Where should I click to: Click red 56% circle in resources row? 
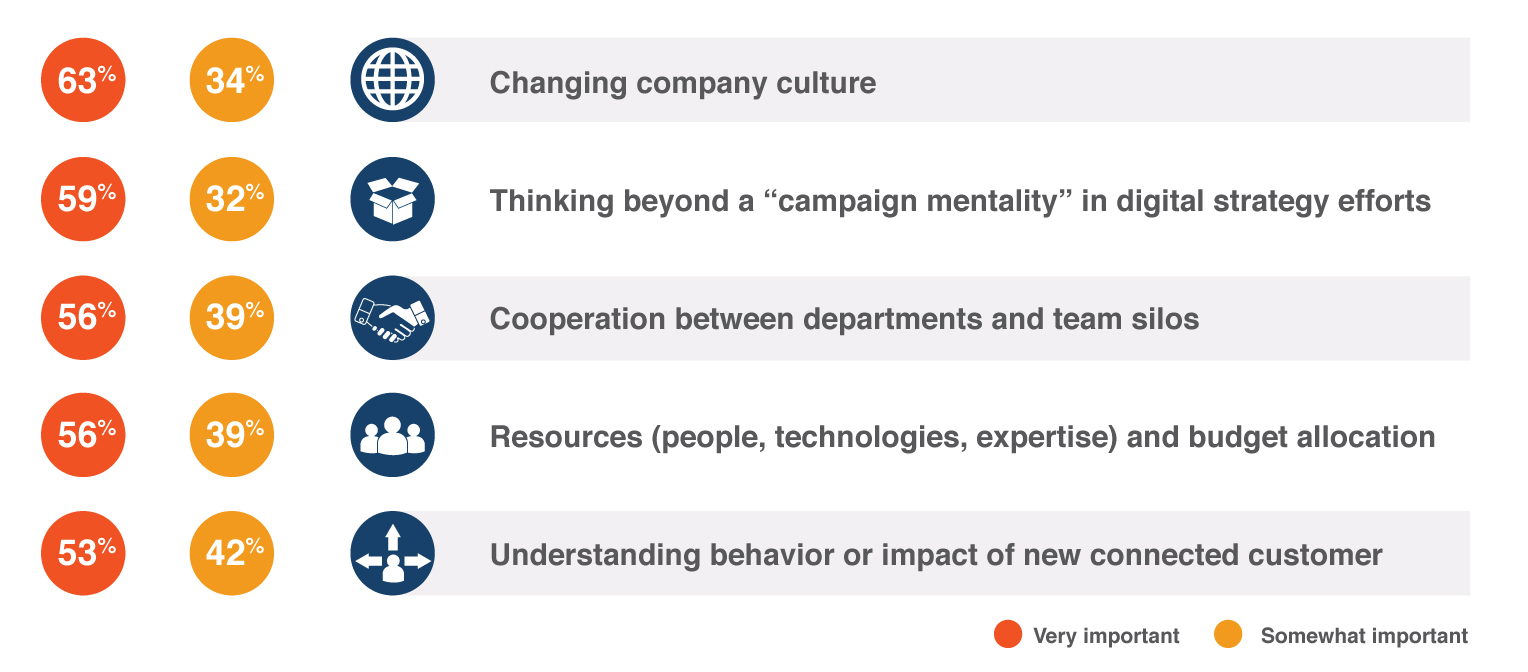83,435
